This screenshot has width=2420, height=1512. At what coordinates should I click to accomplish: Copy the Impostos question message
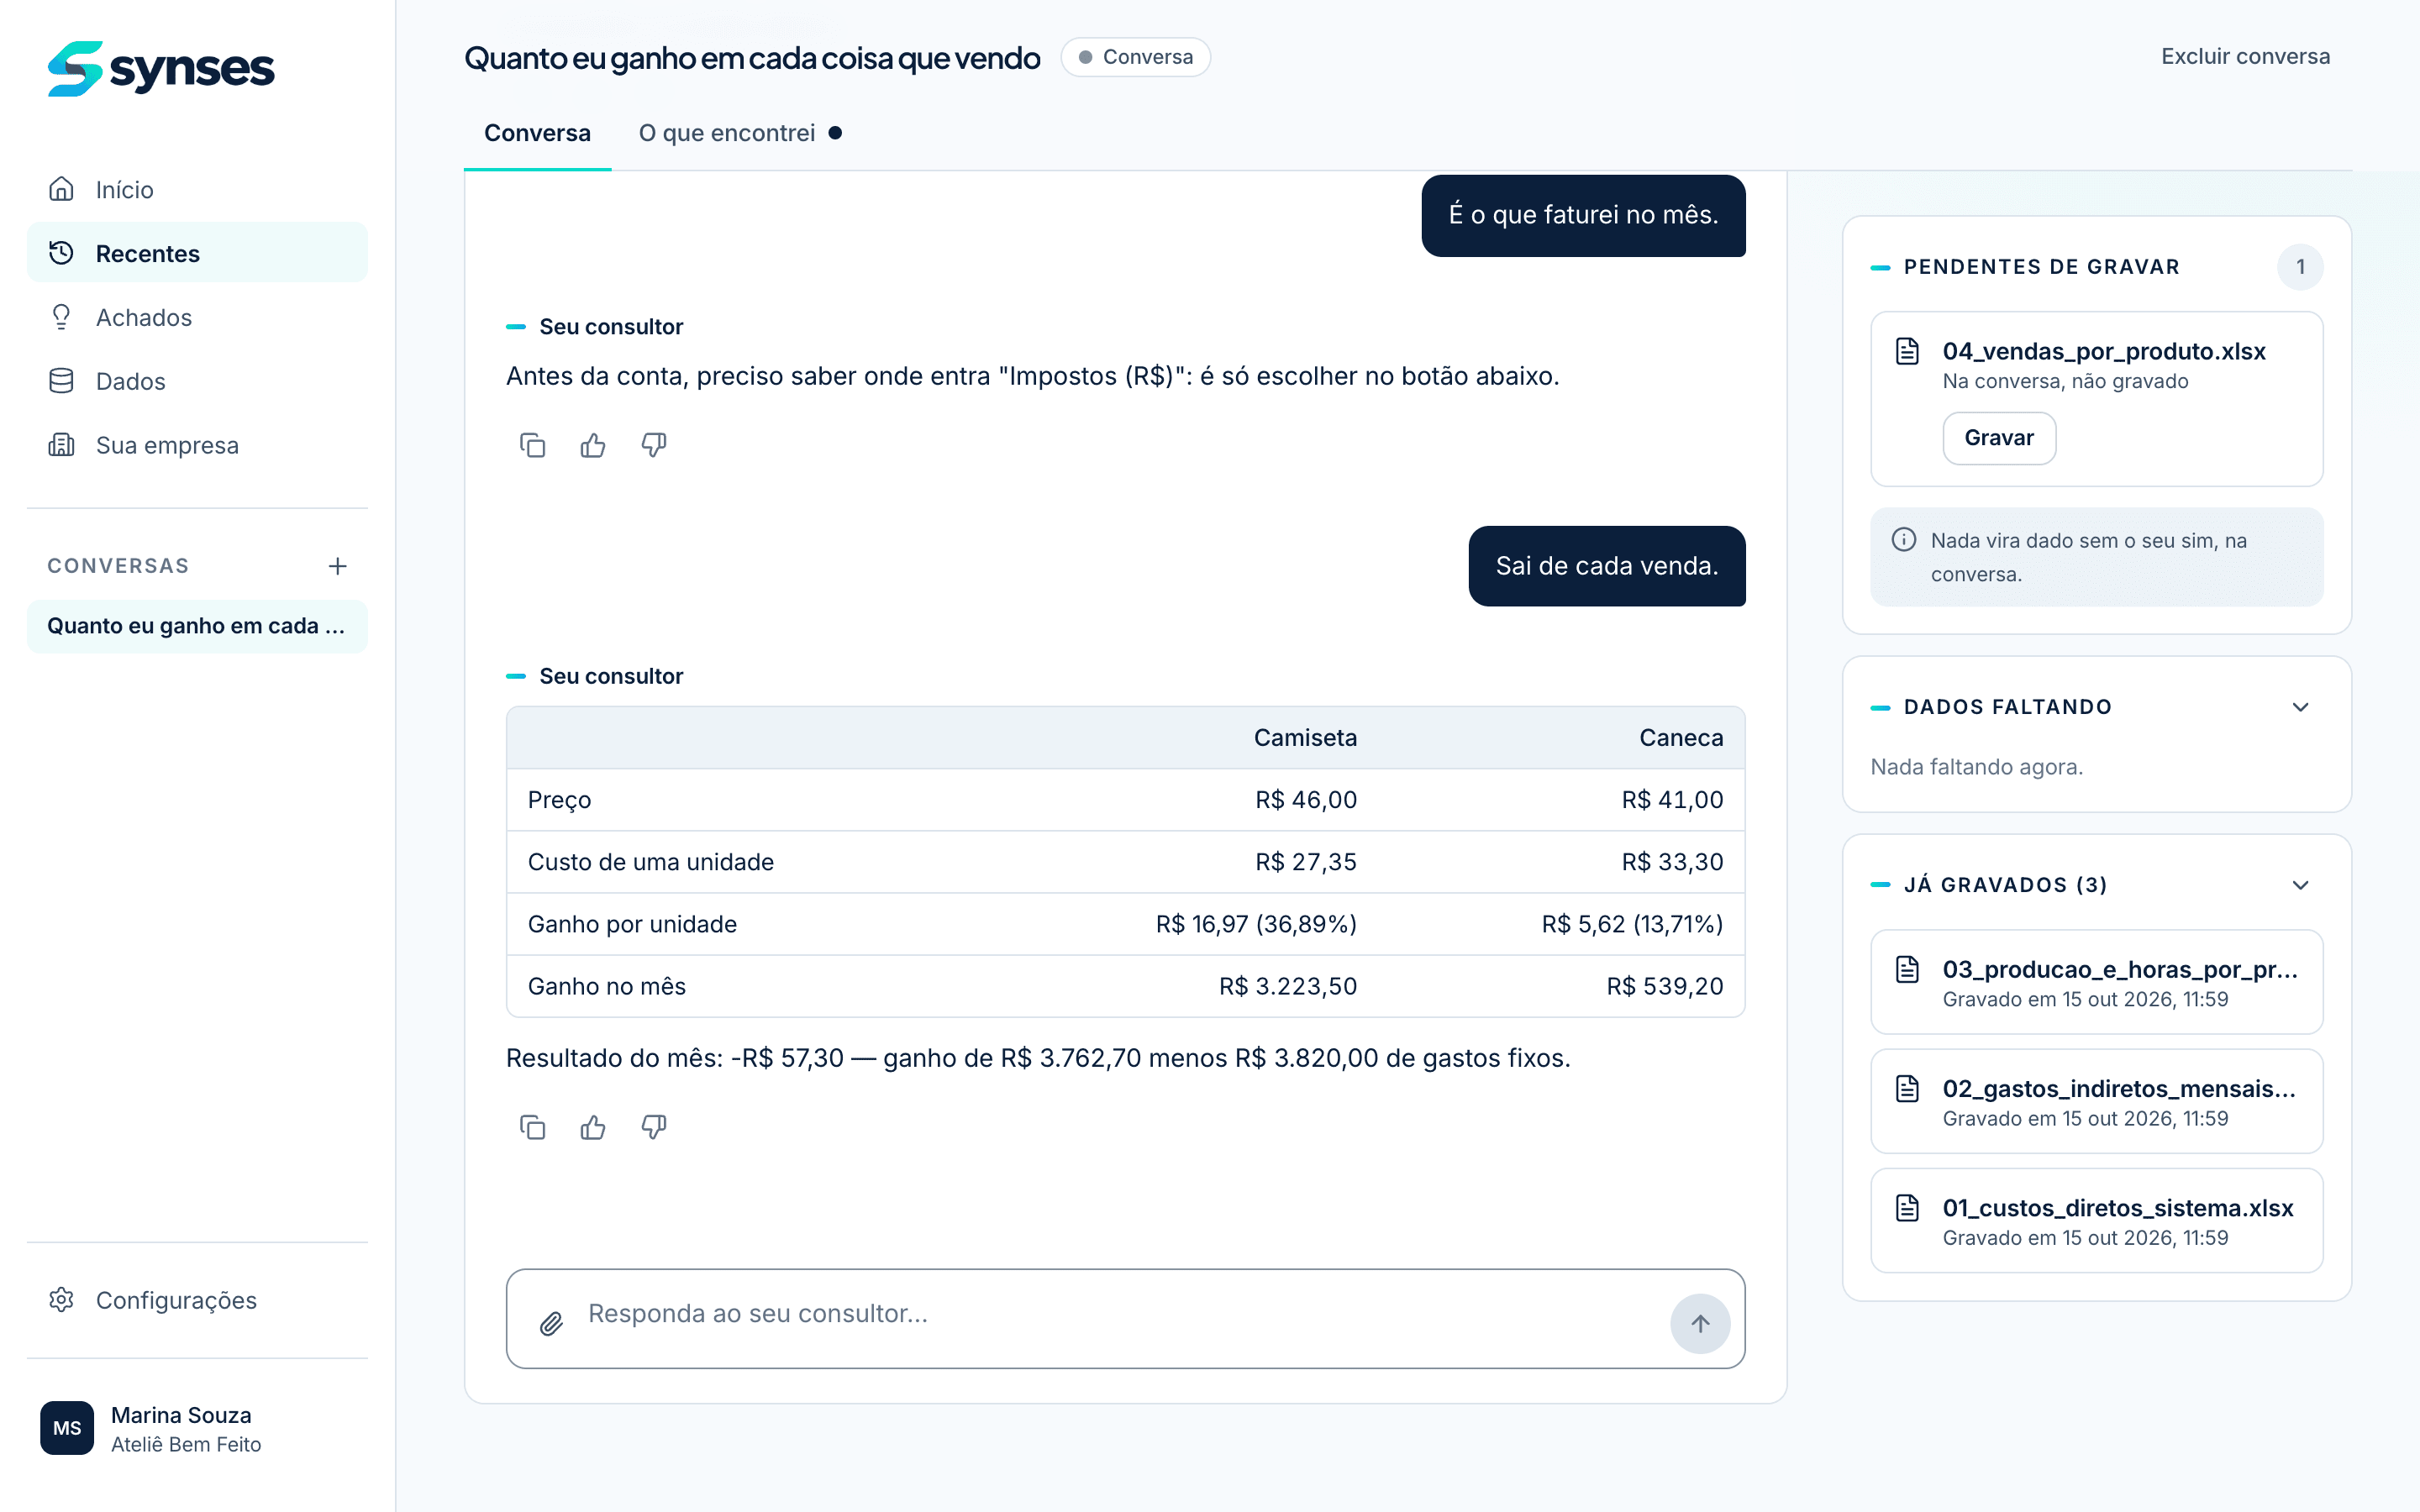pos(533,445)
